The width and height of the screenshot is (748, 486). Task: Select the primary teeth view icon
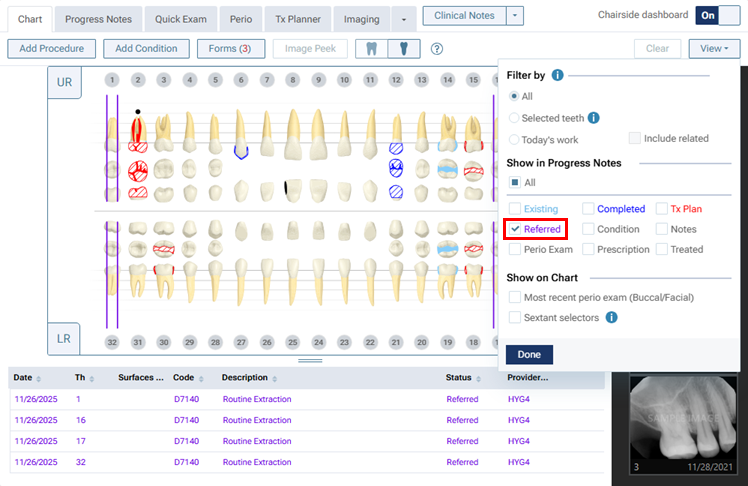[x=371, y=49]
